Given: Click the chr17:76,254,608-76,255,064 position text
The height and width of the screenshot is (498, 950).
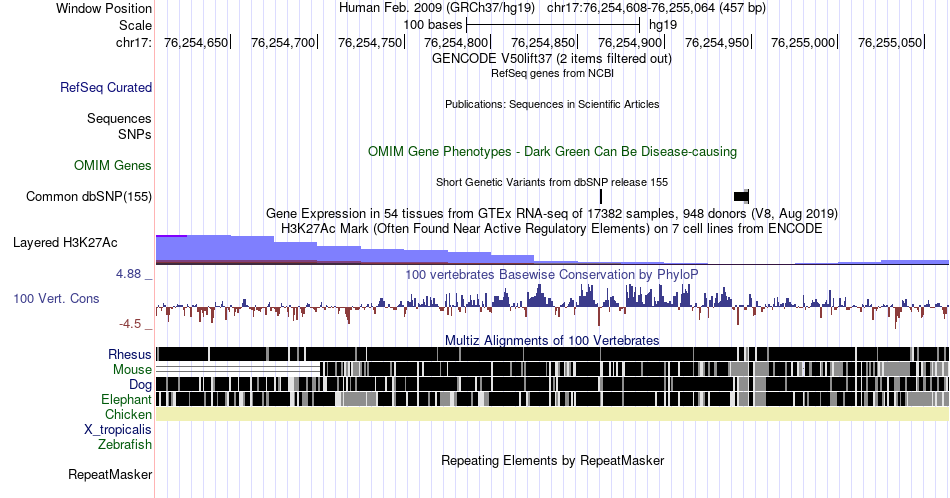Looking at the screenshot, I should [656, 8].
